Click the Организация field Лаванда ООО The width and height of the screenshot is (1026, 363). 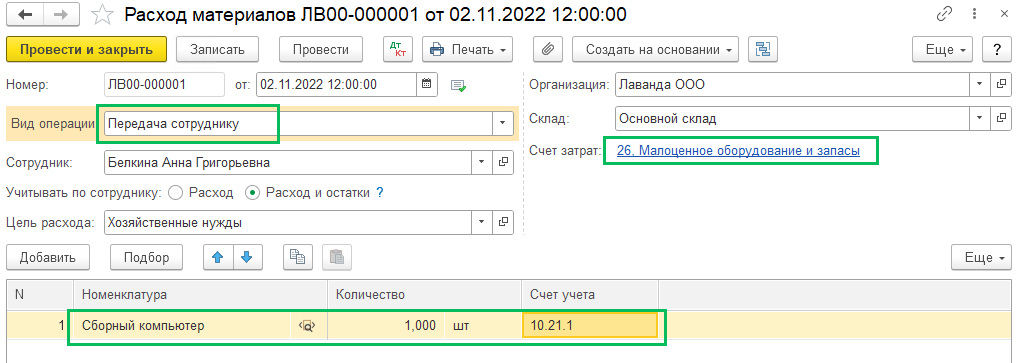click(x=792, y=84)
